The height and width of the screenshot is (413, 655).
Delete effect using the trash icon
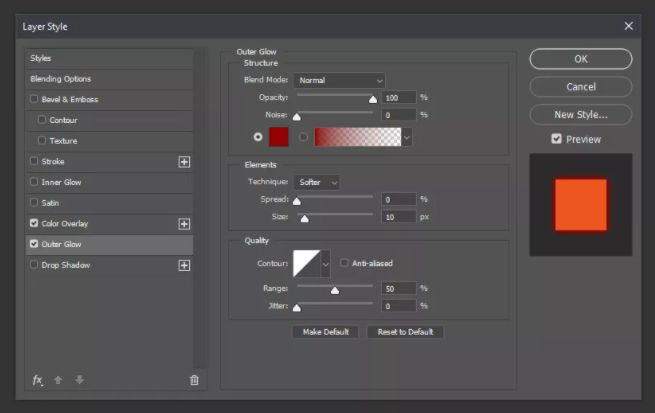point(194,380)
